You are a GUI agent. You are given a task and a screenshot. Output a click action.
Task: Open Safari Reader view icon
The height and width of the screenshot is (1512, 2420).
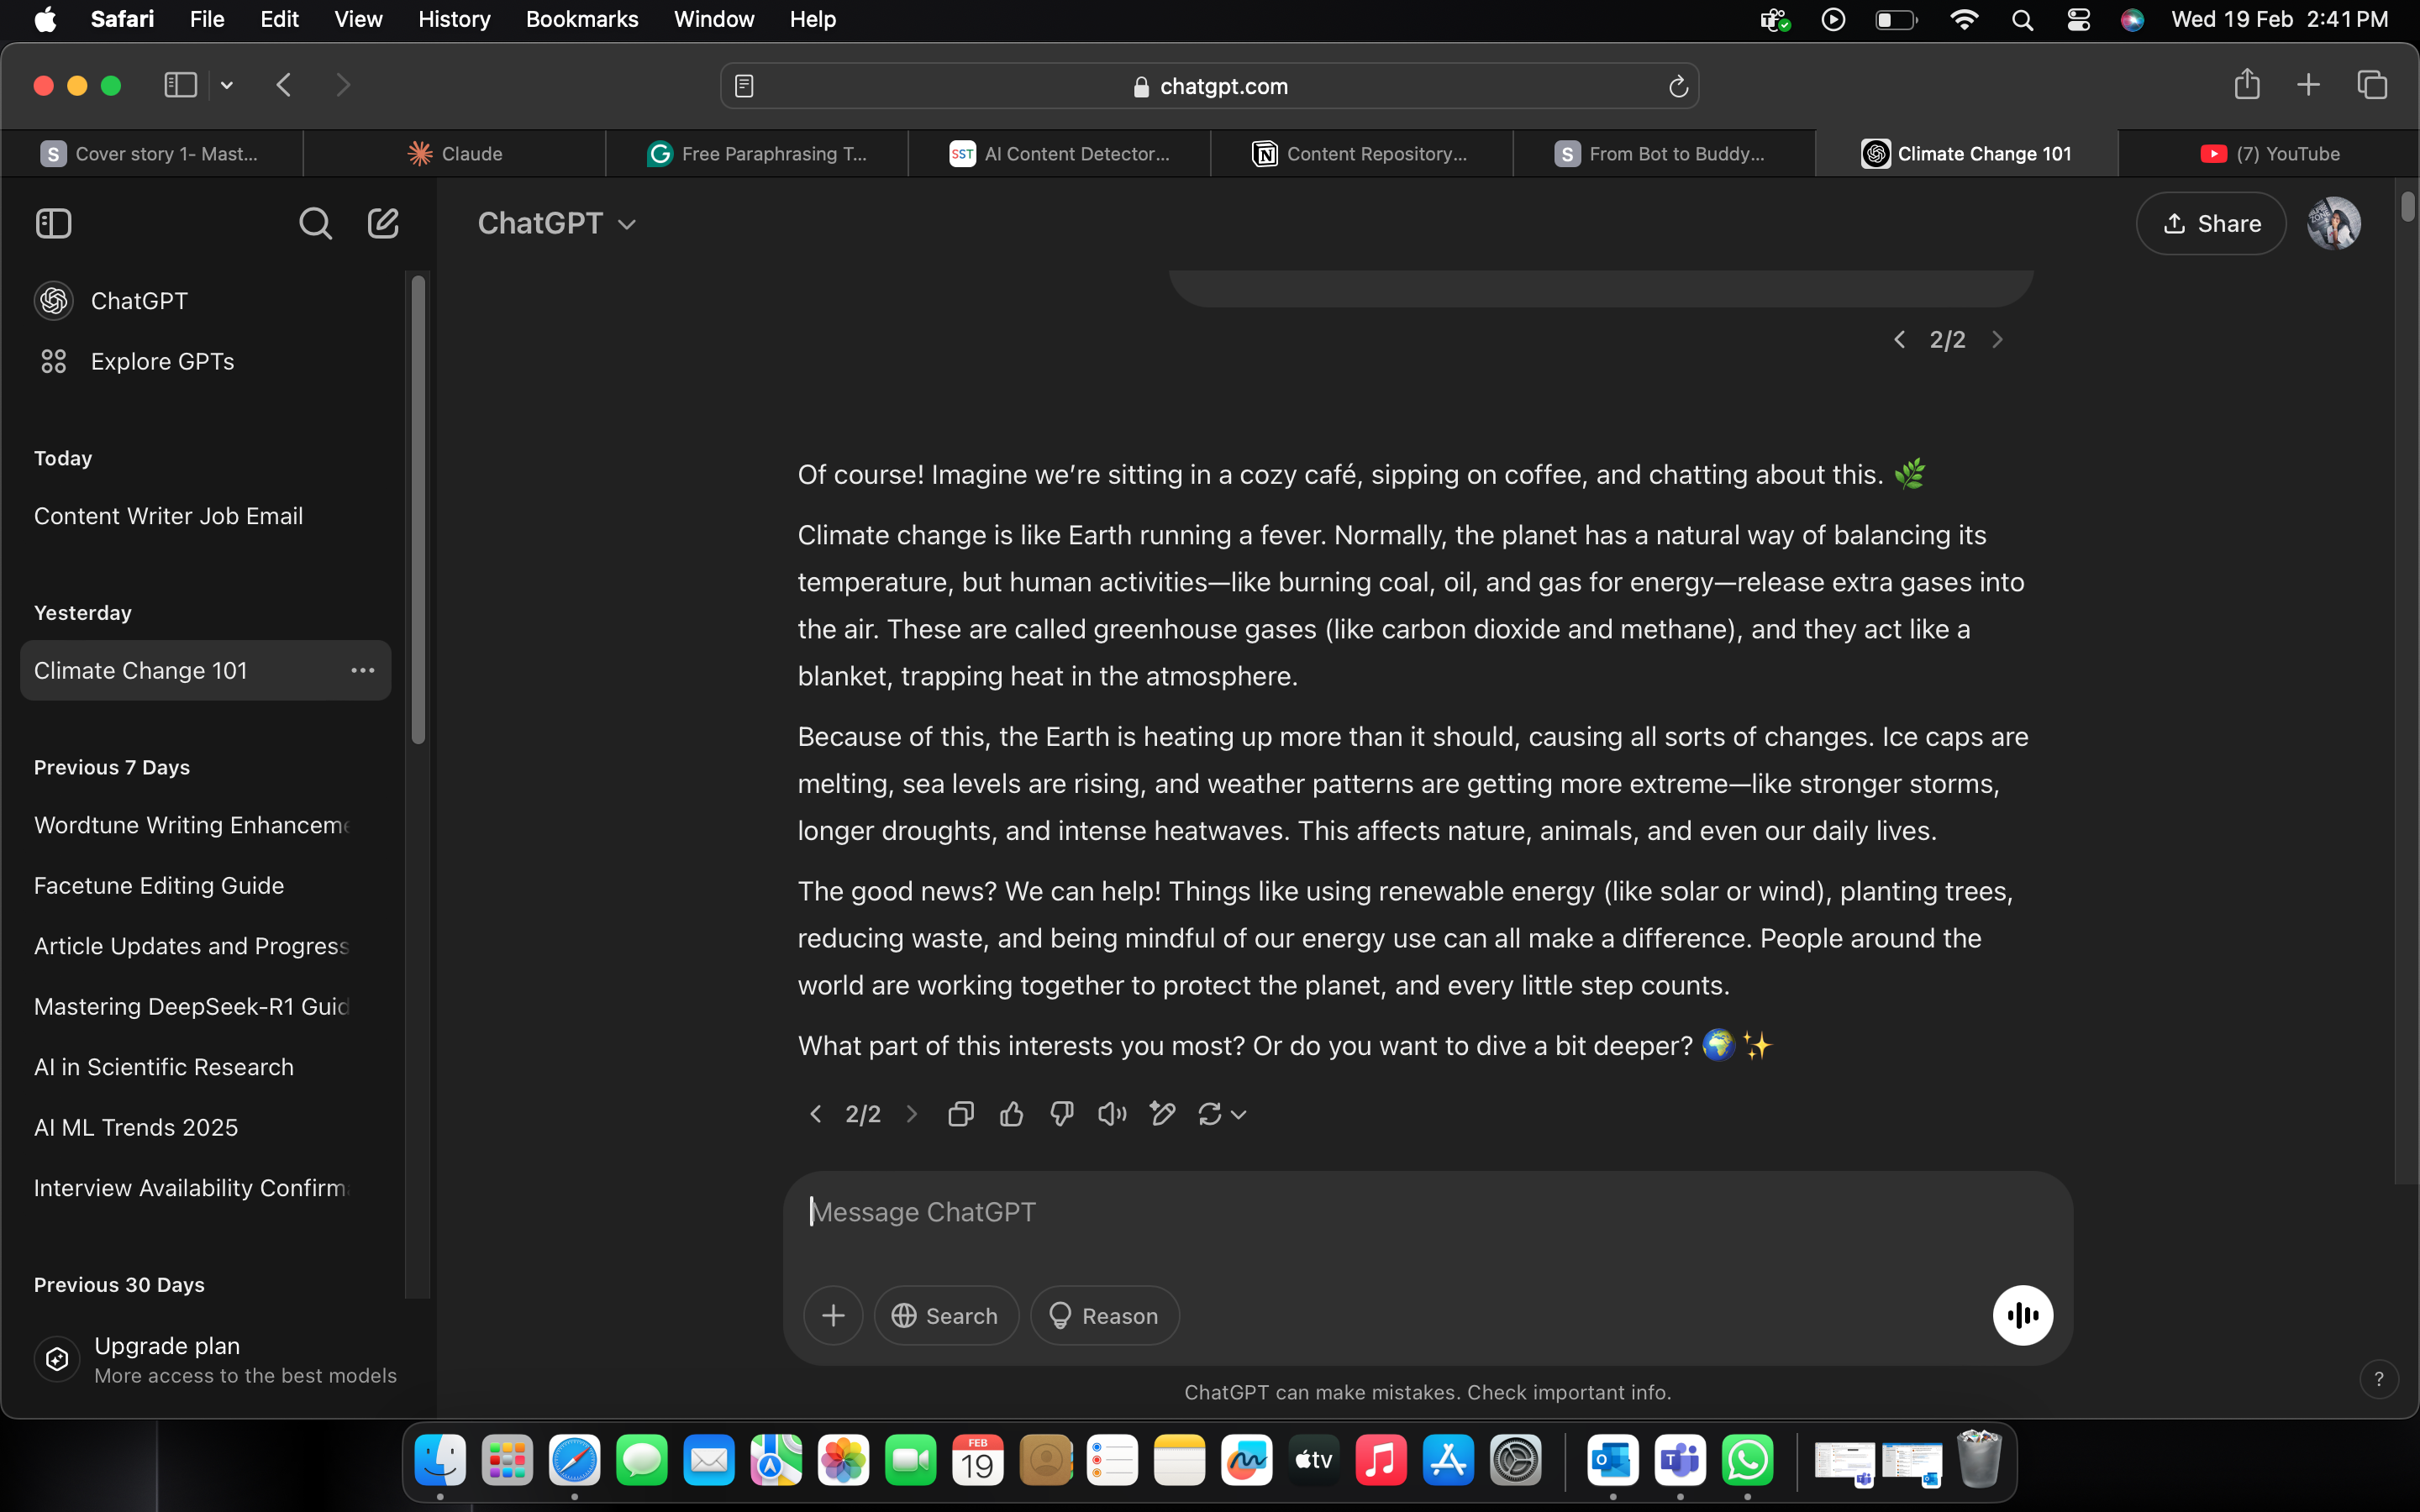coord(744,86)
